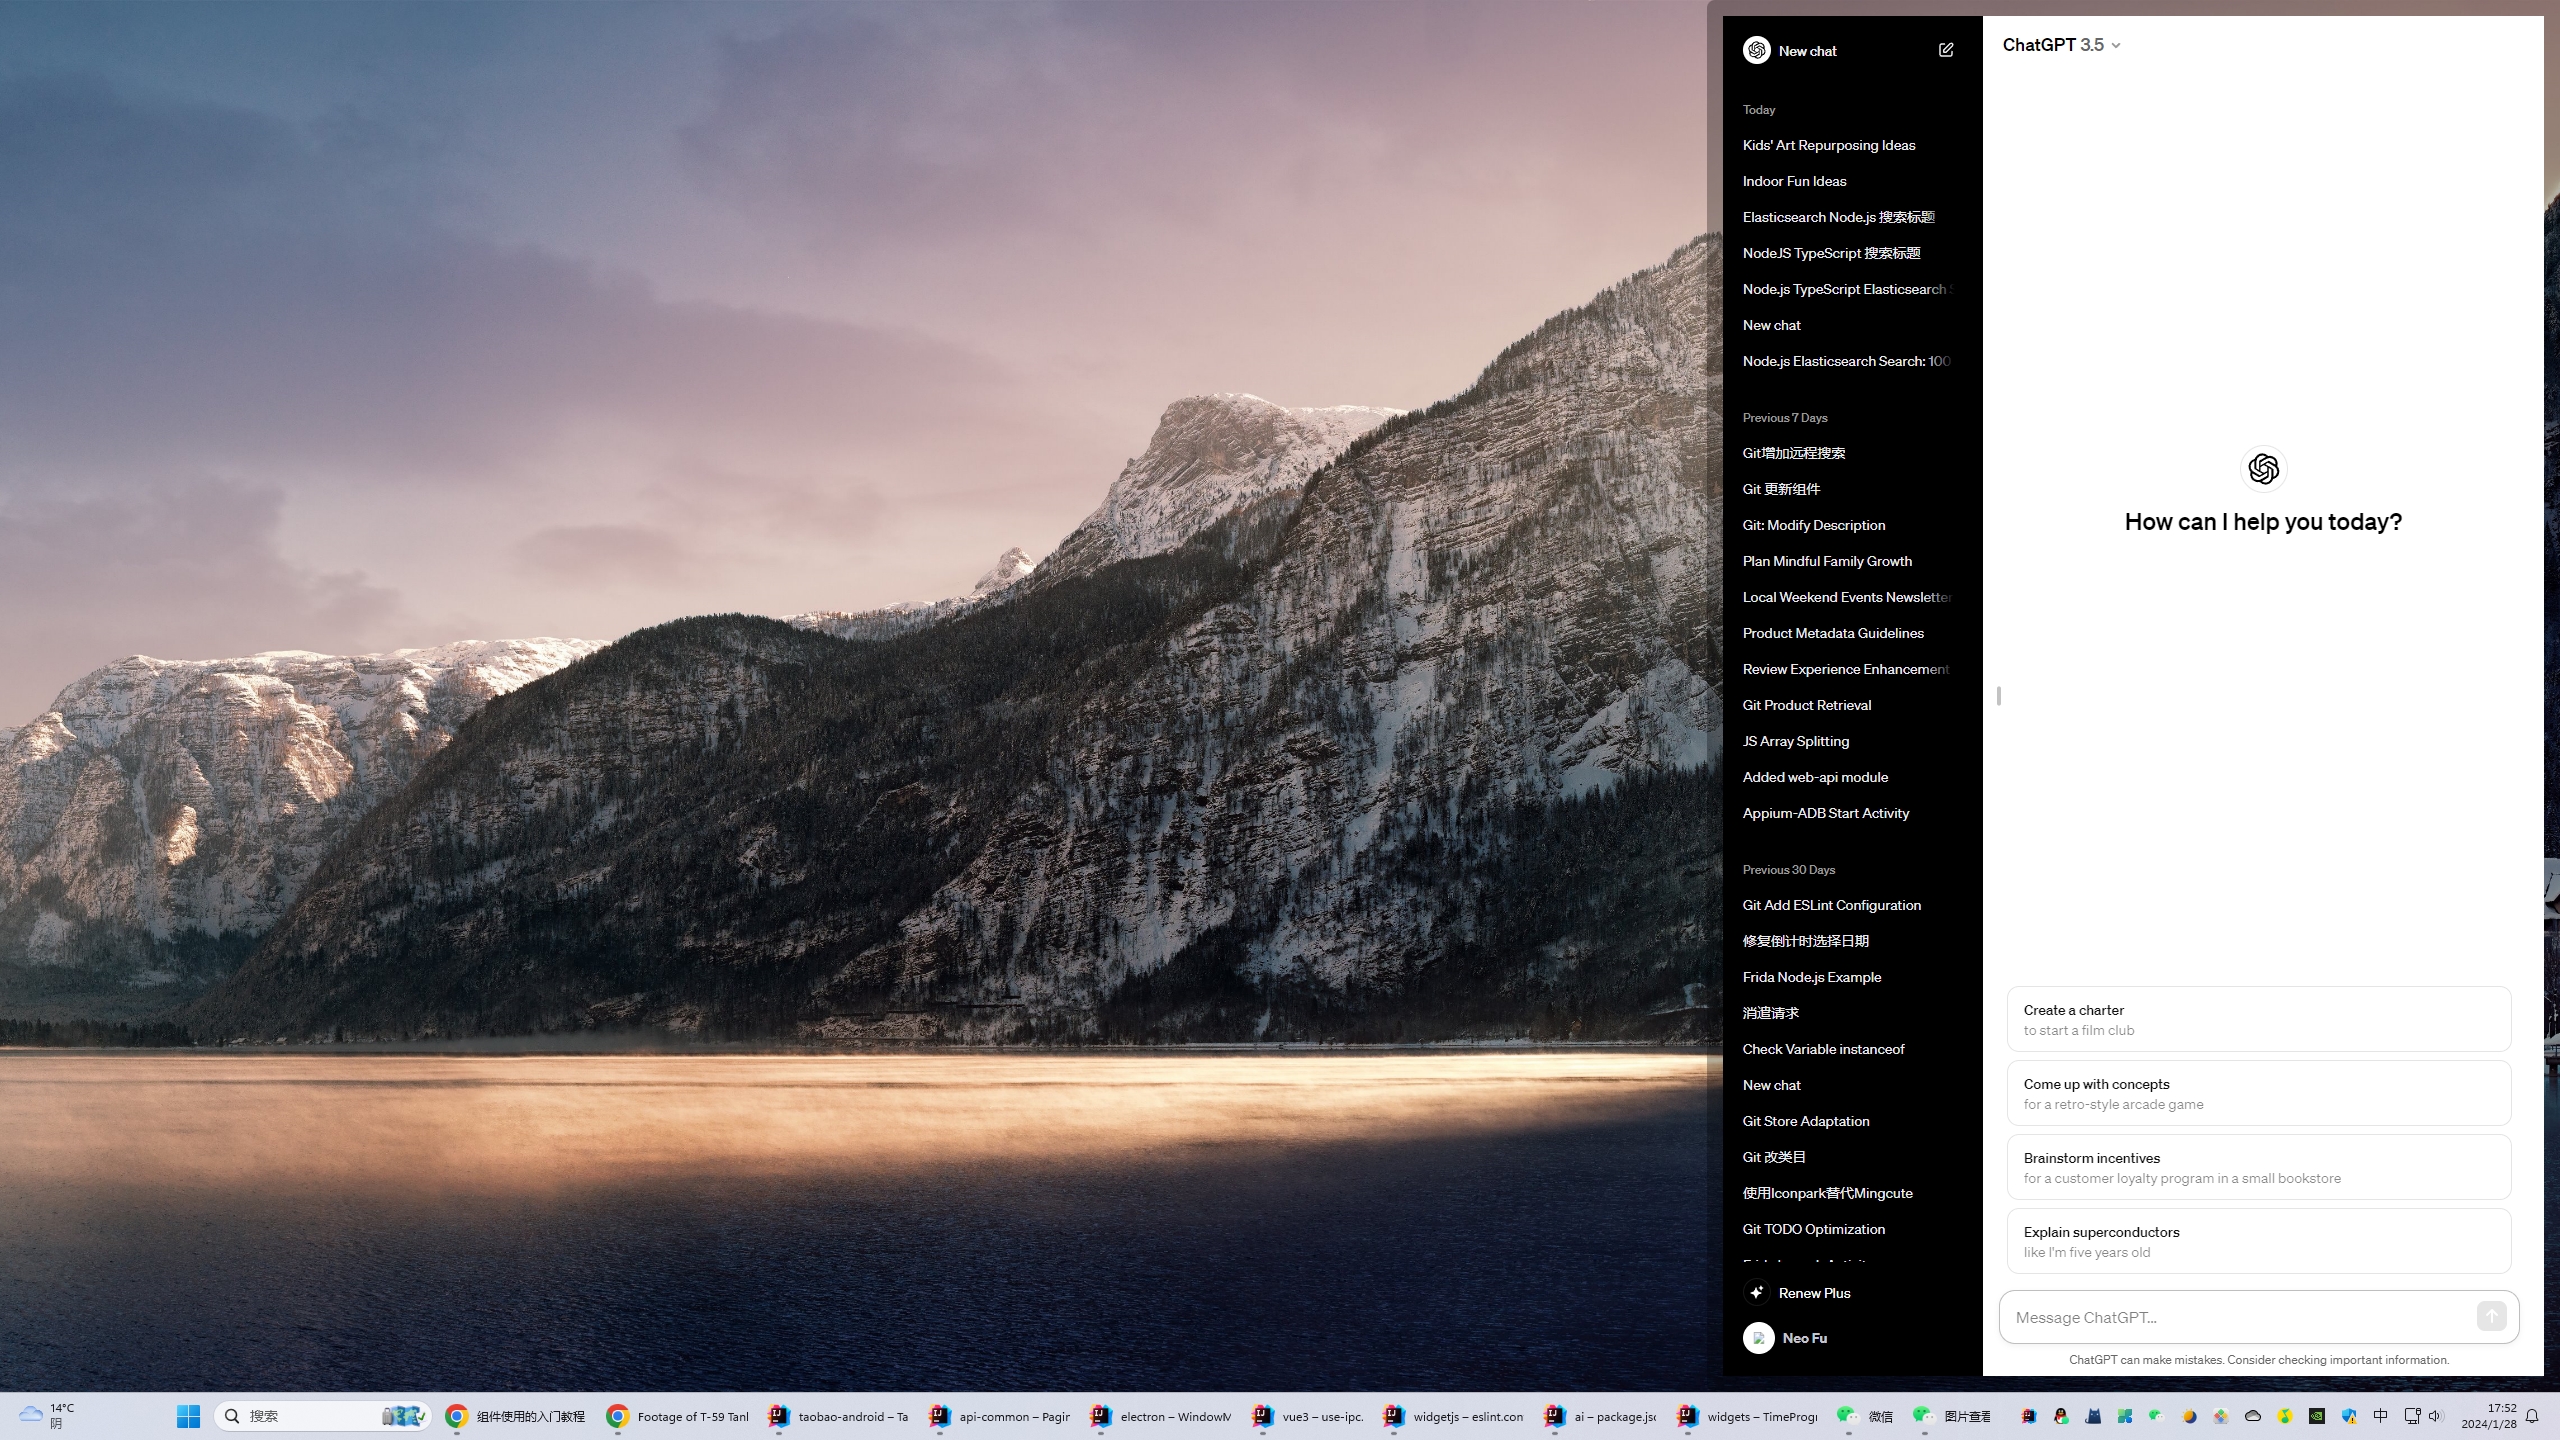
Task: Click the Renew Plus sparkle icon
Action: [1756, 1292]
